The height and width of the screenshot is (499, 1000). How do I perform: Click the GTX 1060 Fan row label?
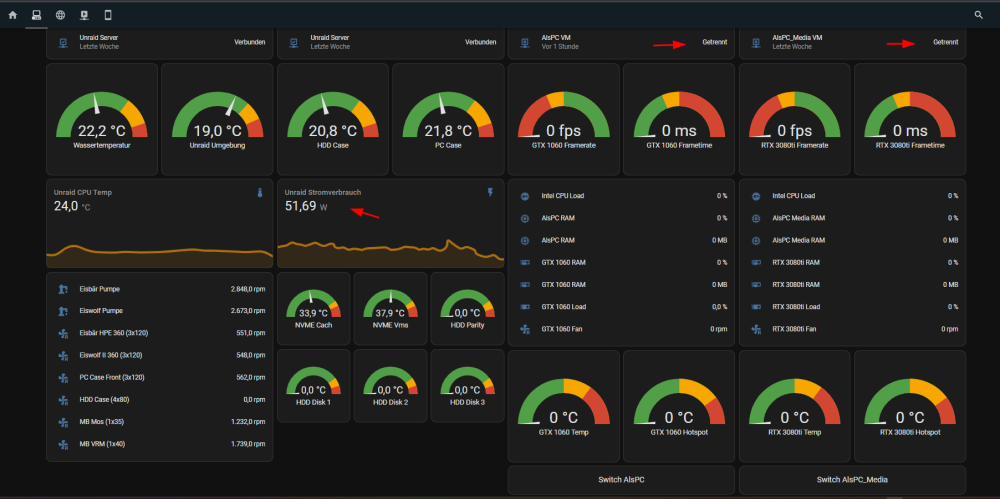click(561, 329)
